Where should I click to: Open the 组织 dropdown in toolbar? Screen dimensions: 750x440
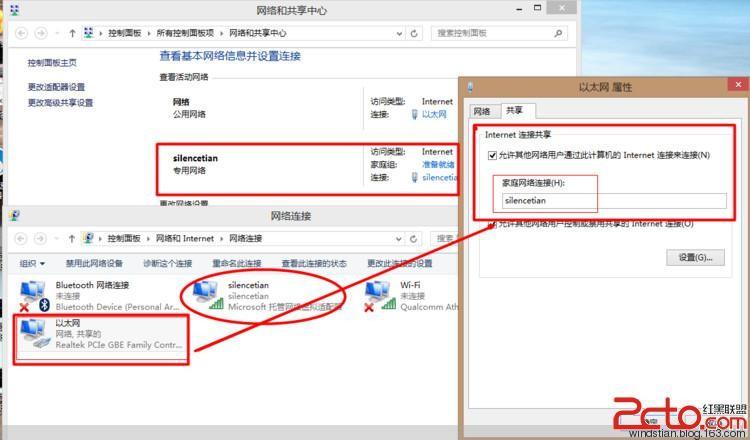(33, 264)
